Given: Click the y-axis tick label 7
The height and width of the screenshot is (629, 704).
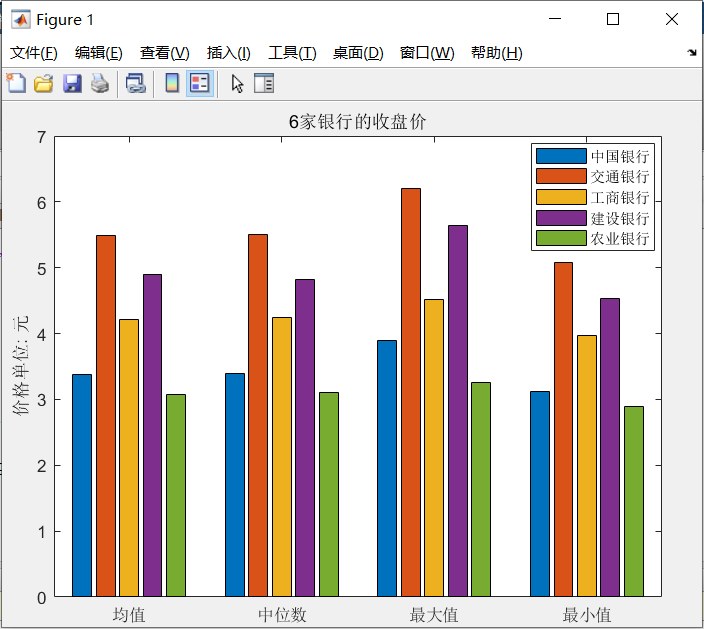Looking at the screenshot, I should 42,137.
